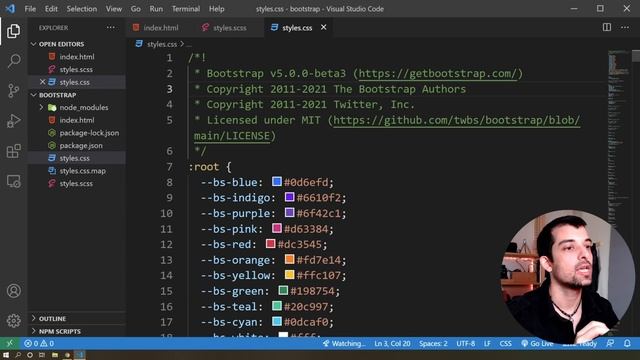This screenshot has width=640, height=360.
Task: Switch to the index.html tab
Action: 160,28
